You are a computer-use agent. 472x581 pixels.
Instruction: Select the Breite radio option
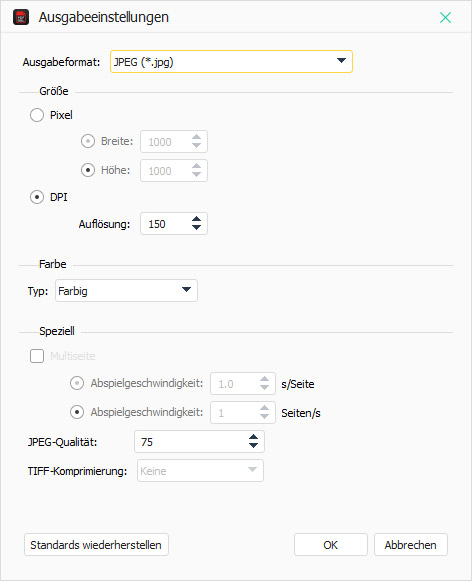[x=88, y=141]
